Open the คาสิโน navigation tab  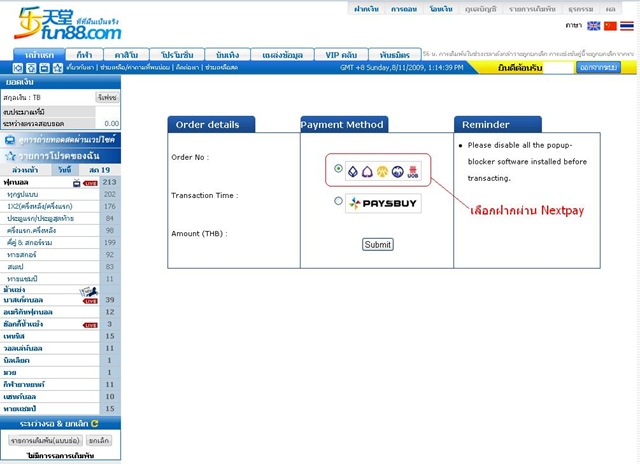(126, 55)
